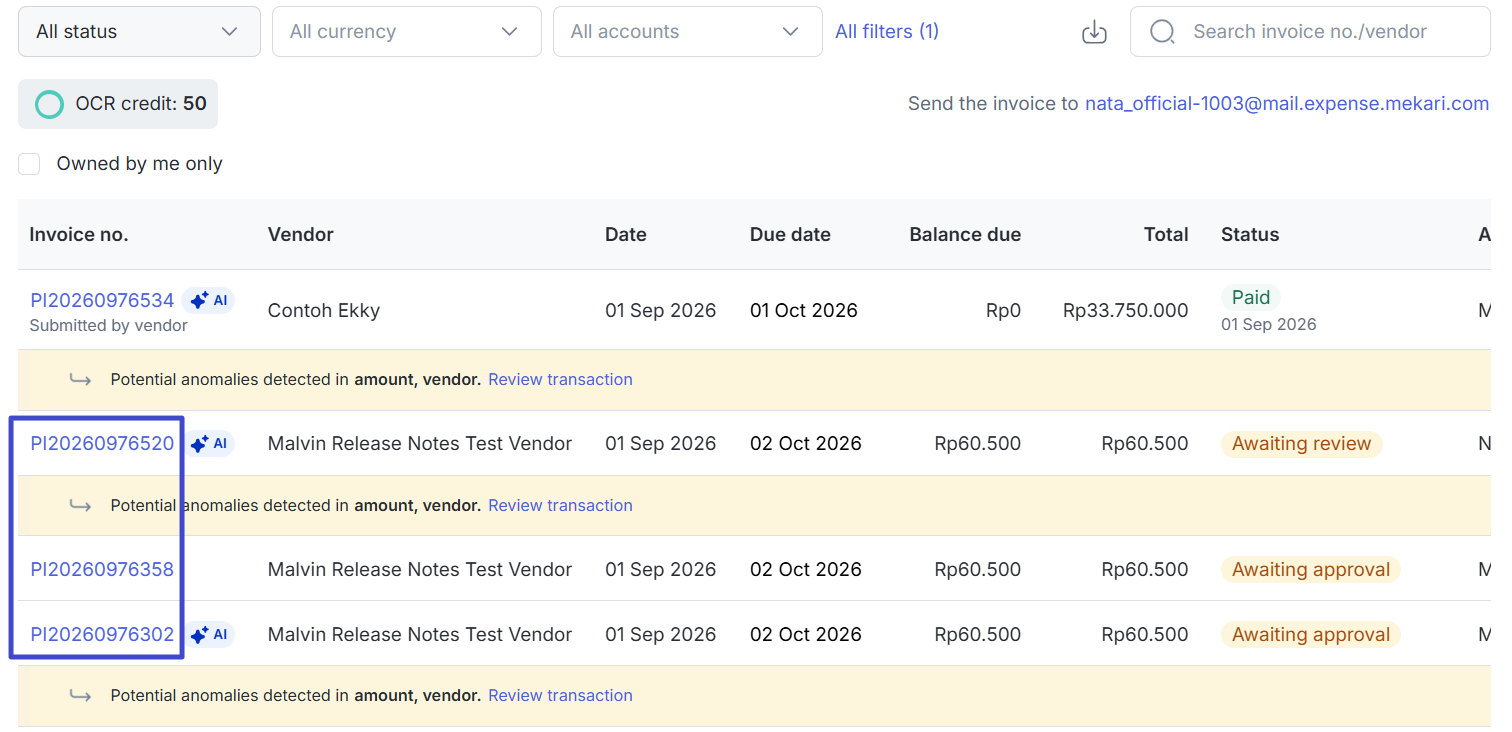Open the All accounts dropdown
The height and width of the screenshot is (732, 1512).
[688, 32]
